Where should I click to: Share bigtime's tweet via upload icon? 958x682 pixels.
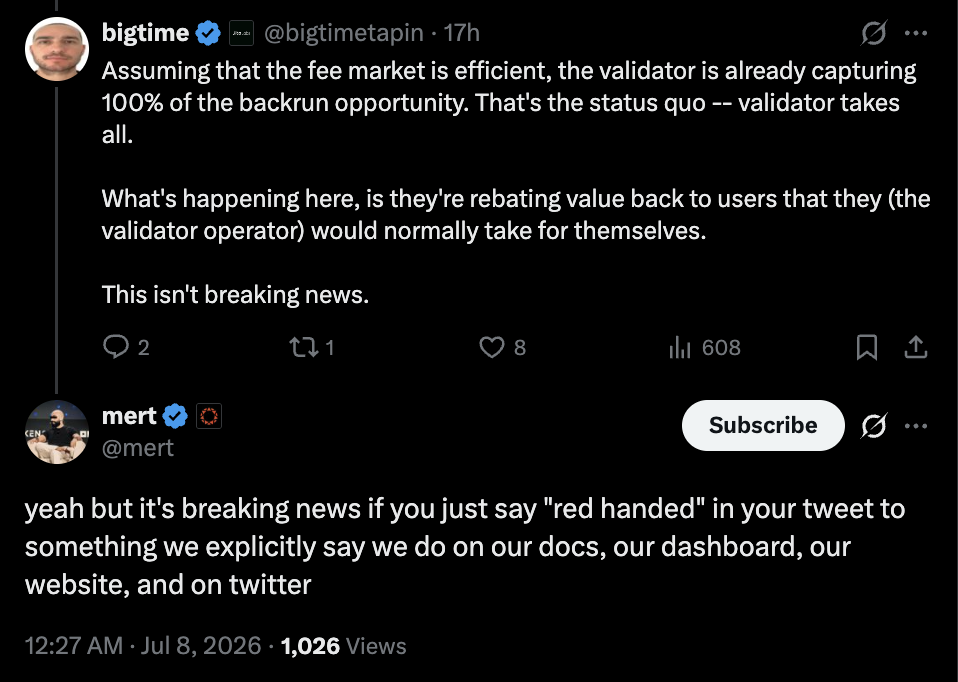(x=916, y=347)
